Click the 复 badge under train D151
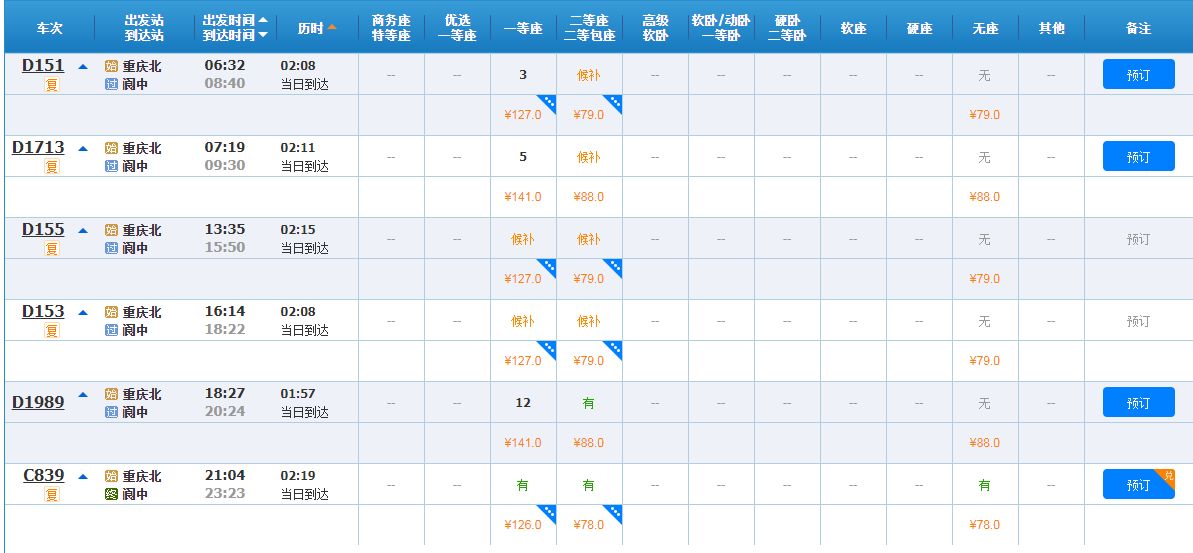Viewport: 1193px width, 553px height. click(x=52, y=85)
